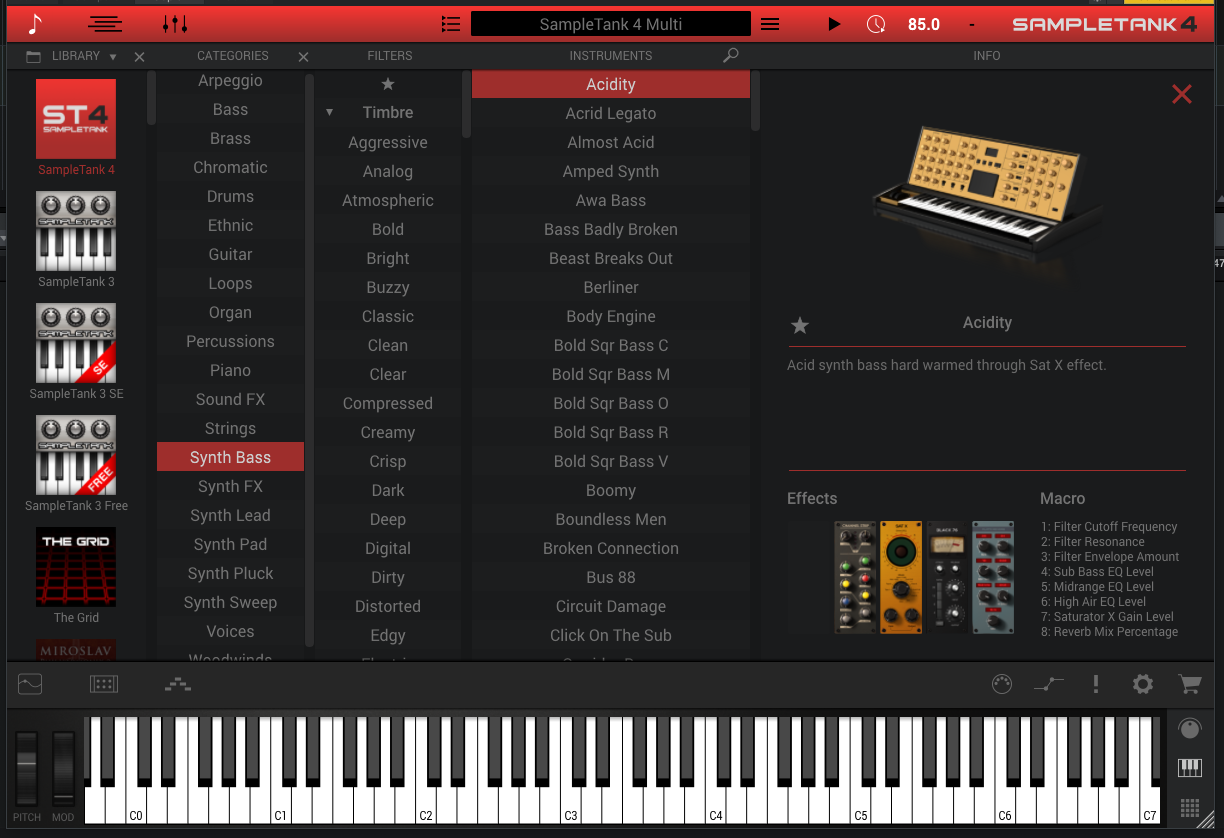The width and height of the screenshot is (1224, 838).
Task: Enable the Digital timbre filter
Action: 388,548
